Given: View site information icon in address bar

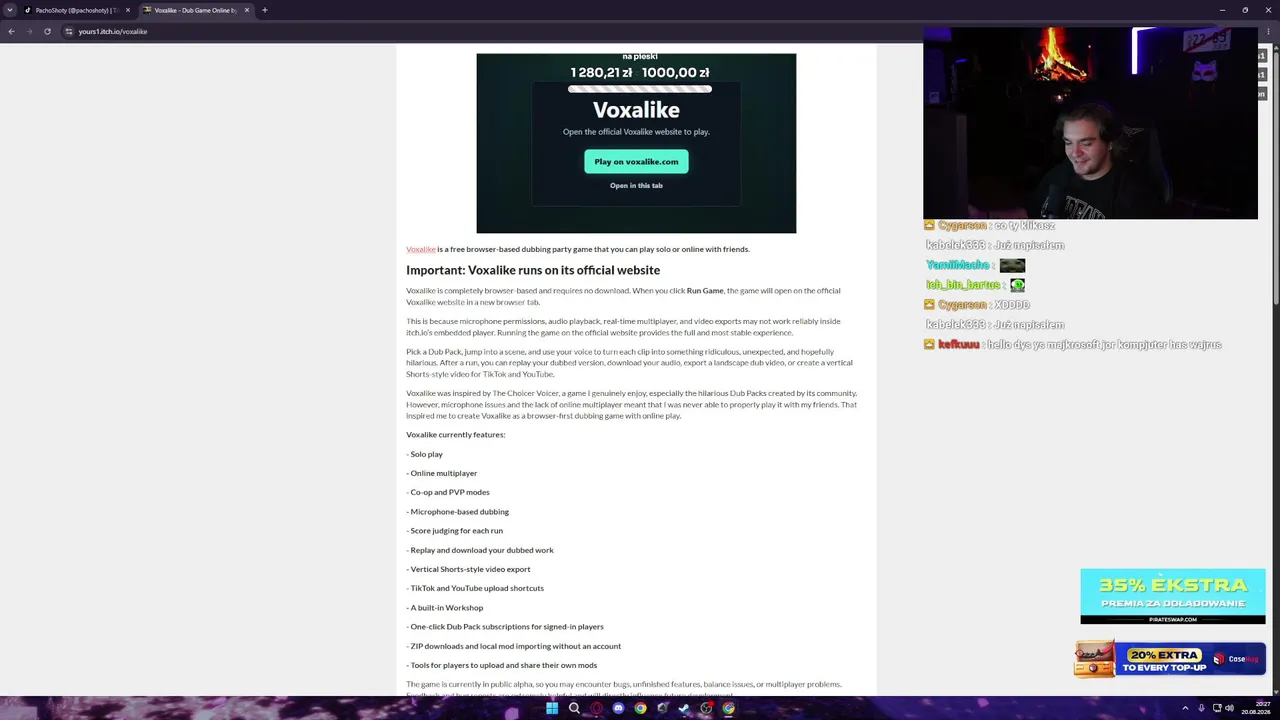Looking at the screenshot, I should tap(69, 31).
